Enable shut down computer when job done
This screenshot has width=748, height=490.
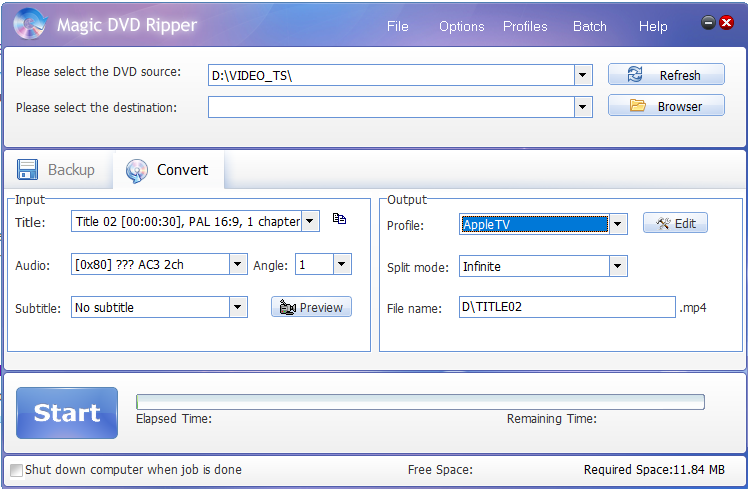coord(16,470)
